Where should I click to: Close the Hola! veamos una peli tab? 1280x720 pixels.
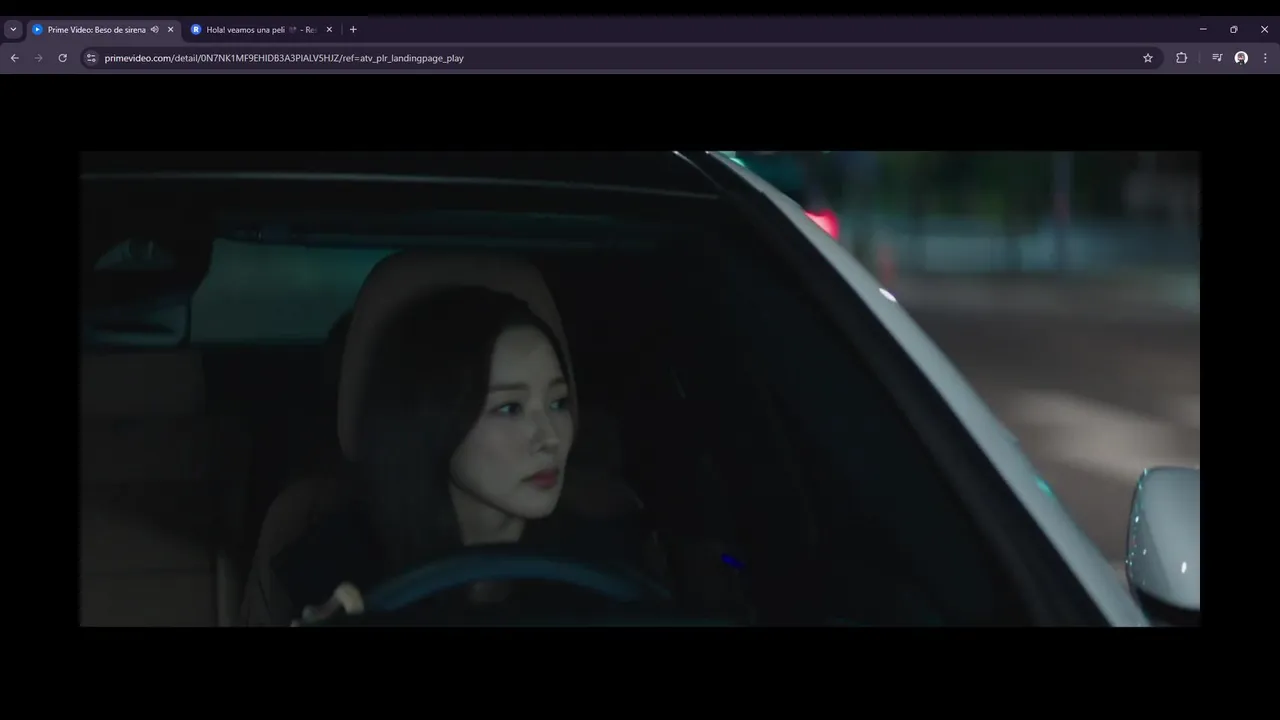[x=329, y=30]
